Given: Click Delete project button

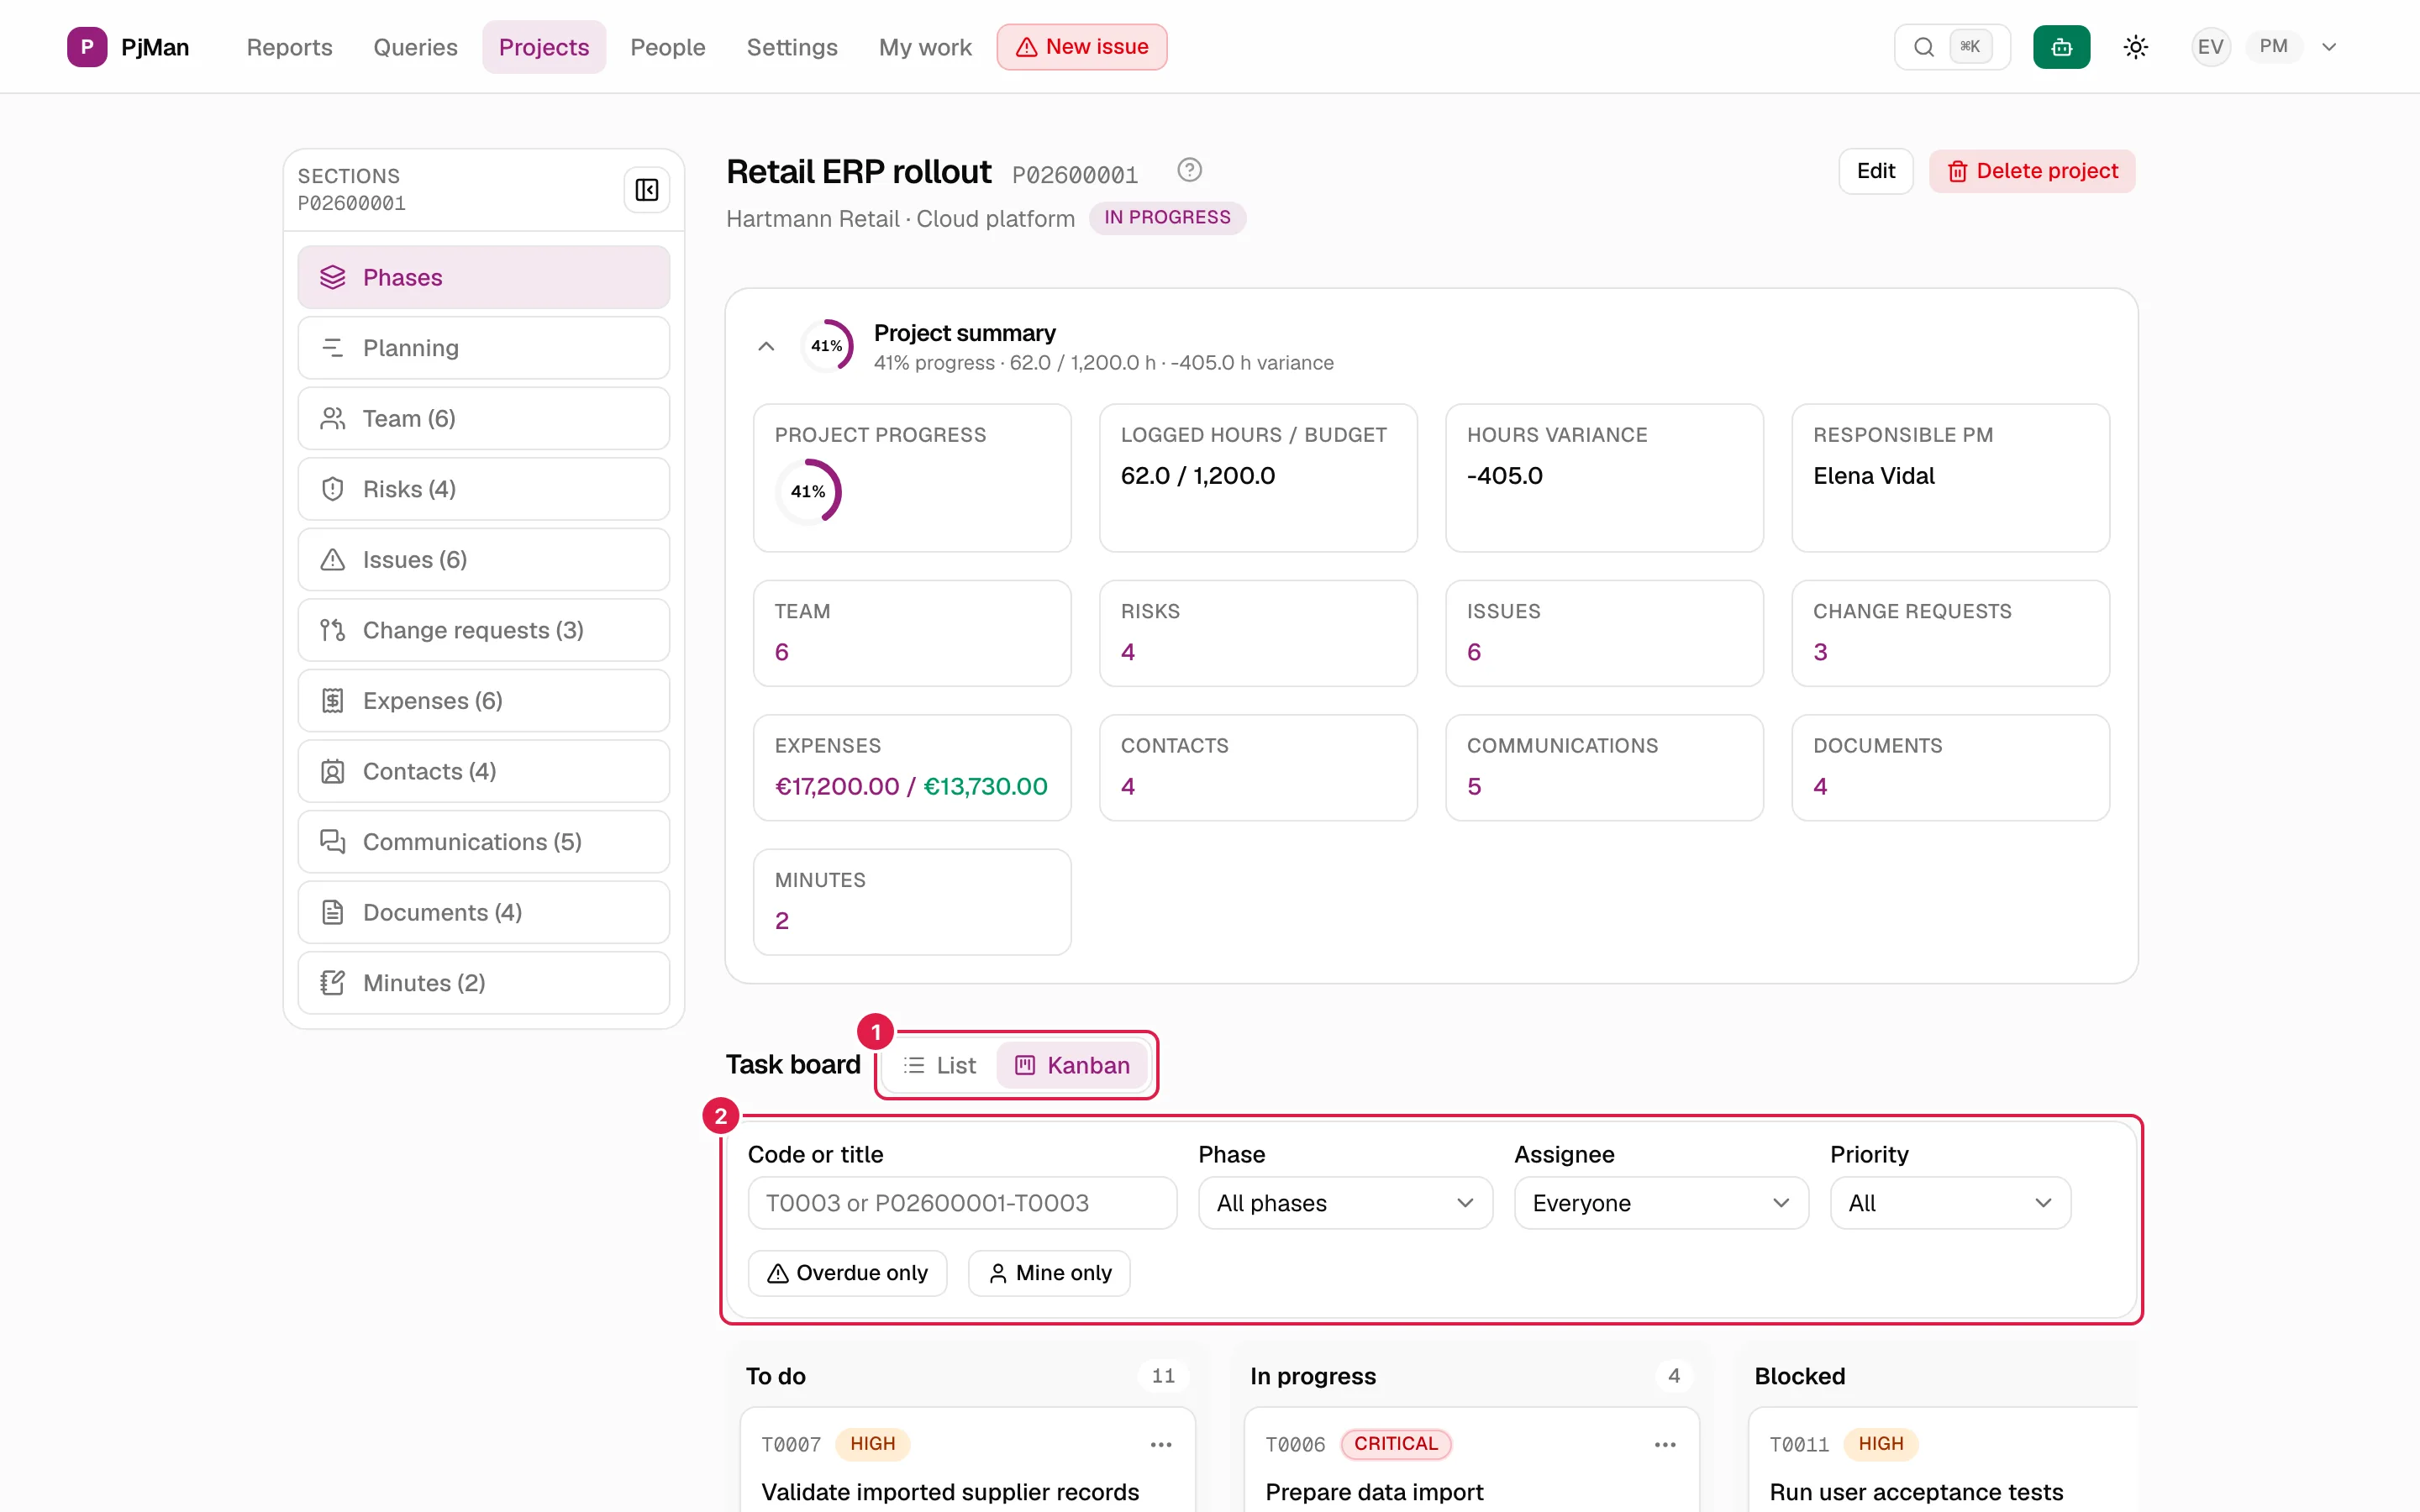Looking at the screenshot, I should [x=2032, y=171].
